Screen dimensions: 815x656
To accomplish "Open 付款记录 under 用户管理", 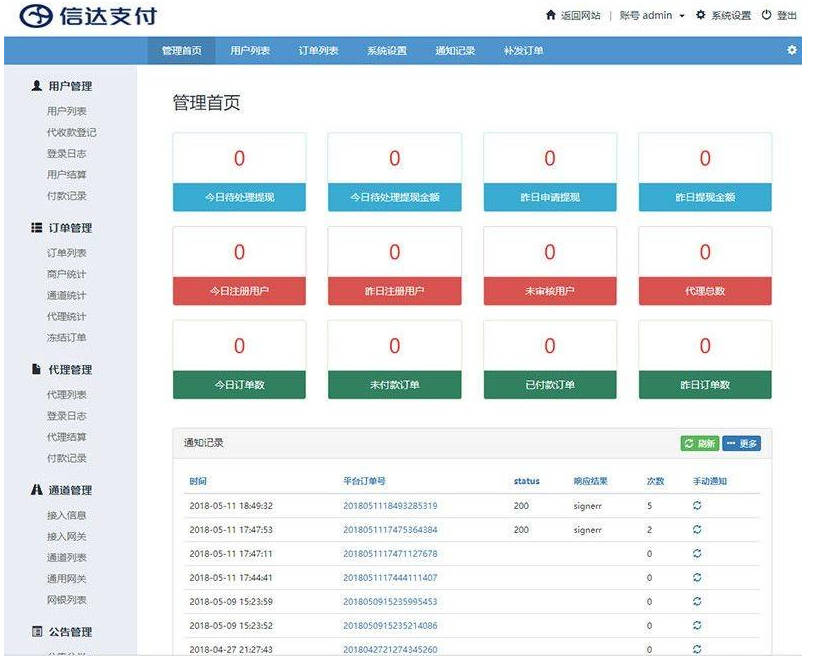I will pos(67,195).
